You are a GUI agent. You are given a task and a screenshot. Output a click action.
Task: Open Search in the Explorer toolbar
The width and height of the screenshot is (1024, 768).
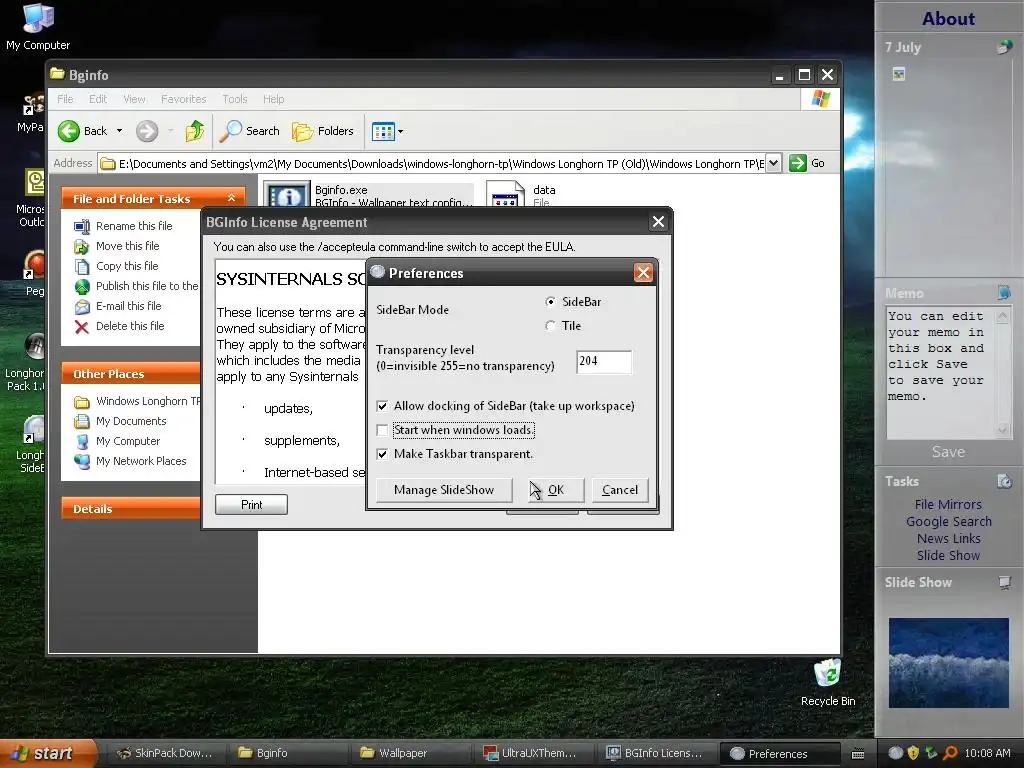249,131
